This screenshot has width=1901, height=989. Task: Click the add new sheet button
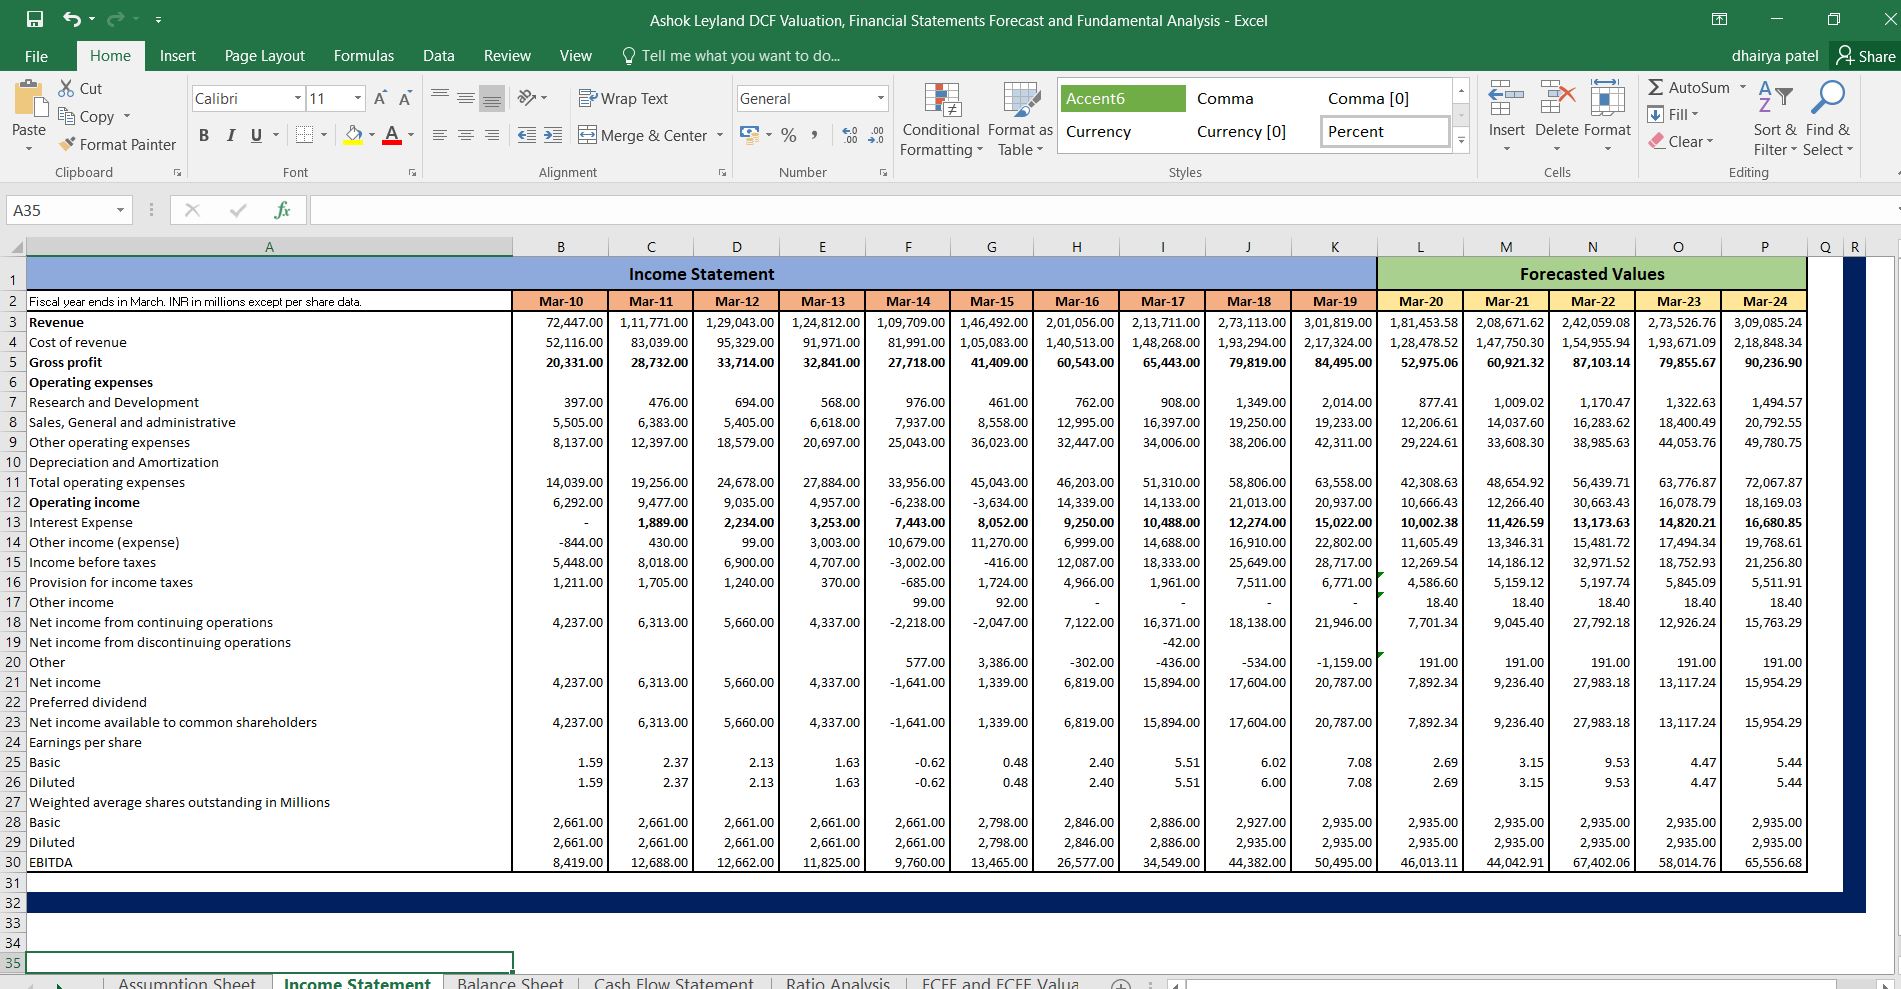tap(1121, 983)
